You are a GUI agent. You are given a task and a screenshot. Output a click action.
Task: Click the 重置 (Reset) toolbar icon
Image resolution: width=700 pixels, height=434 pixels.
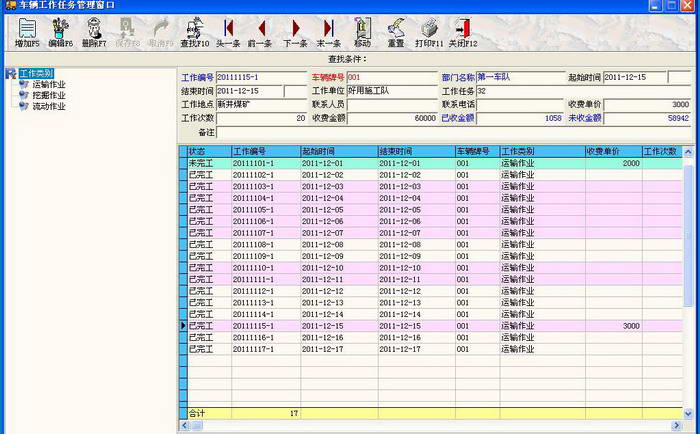396,31
